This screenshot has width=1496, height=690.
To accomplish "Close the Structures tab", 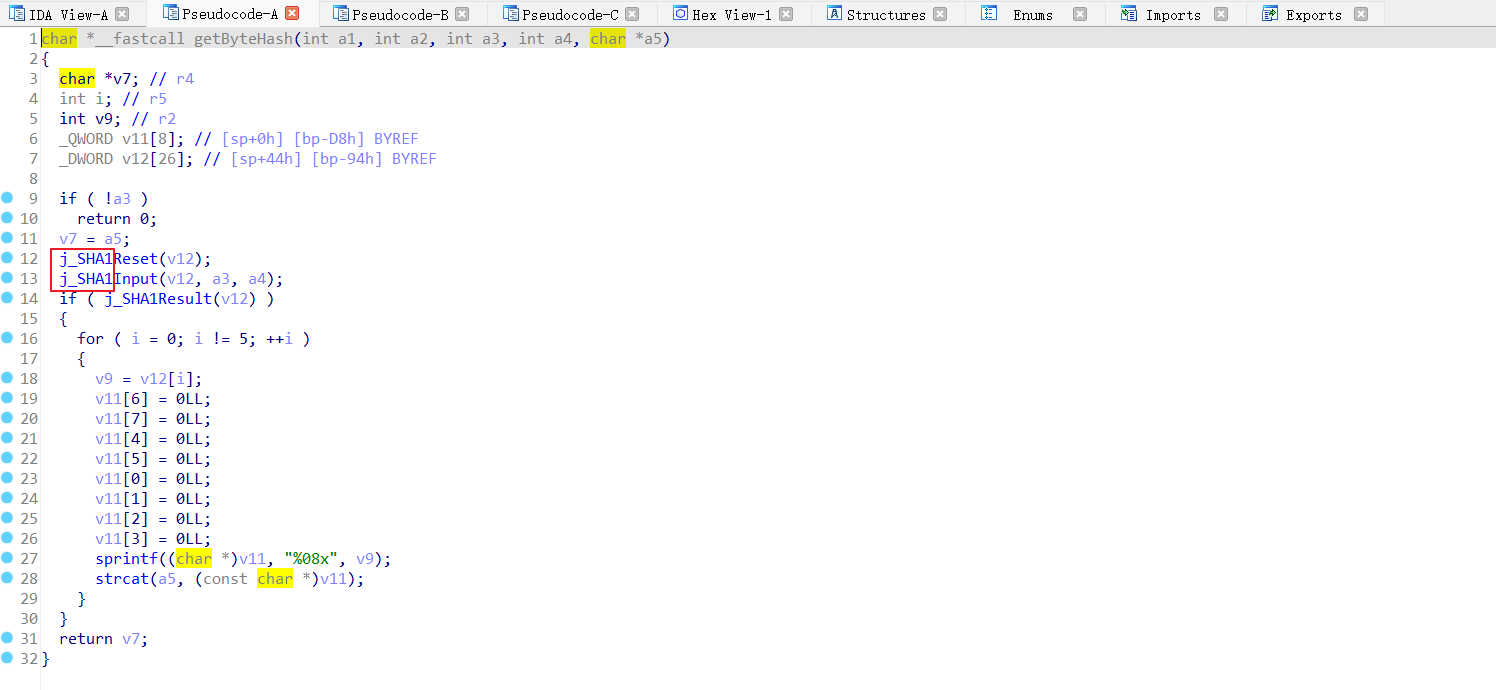I will 940,14.
